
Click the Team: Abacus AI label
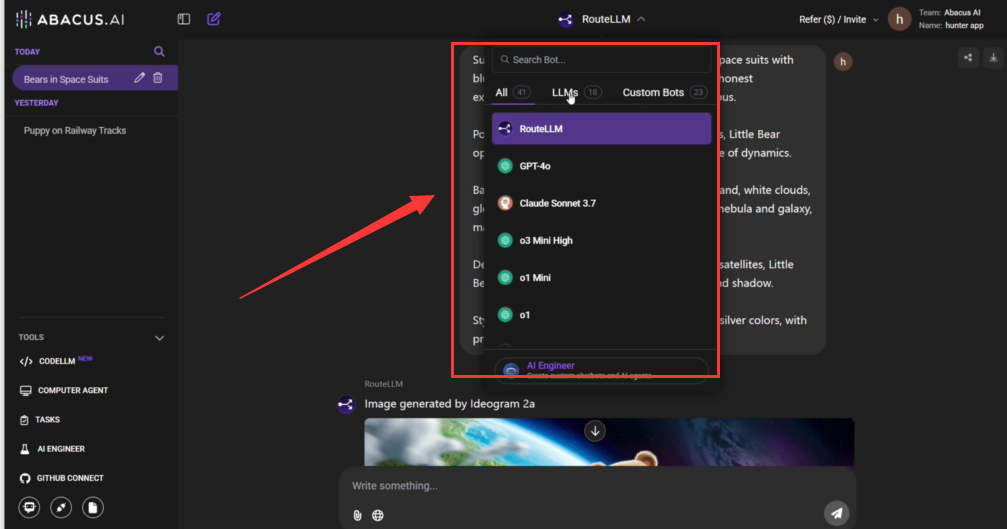pyautogui.click(x=949, y=12)
